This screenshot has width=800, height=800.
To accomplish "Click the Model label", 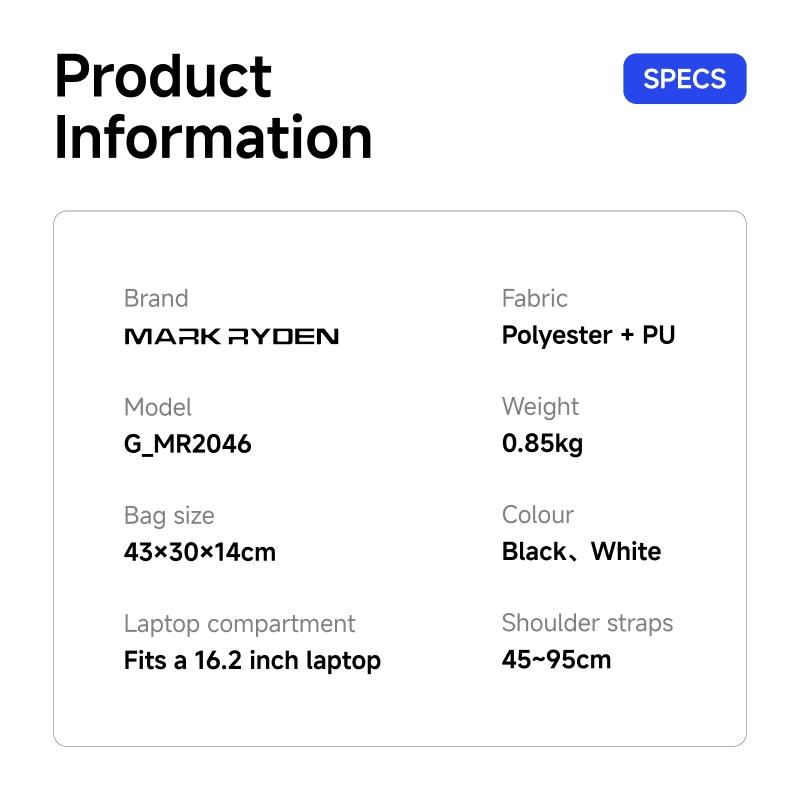I will point(158,407).
